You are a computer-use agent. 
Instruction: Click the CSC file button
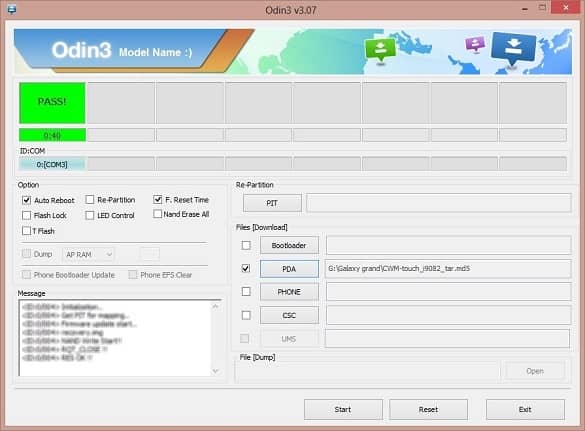pos(289,315)
